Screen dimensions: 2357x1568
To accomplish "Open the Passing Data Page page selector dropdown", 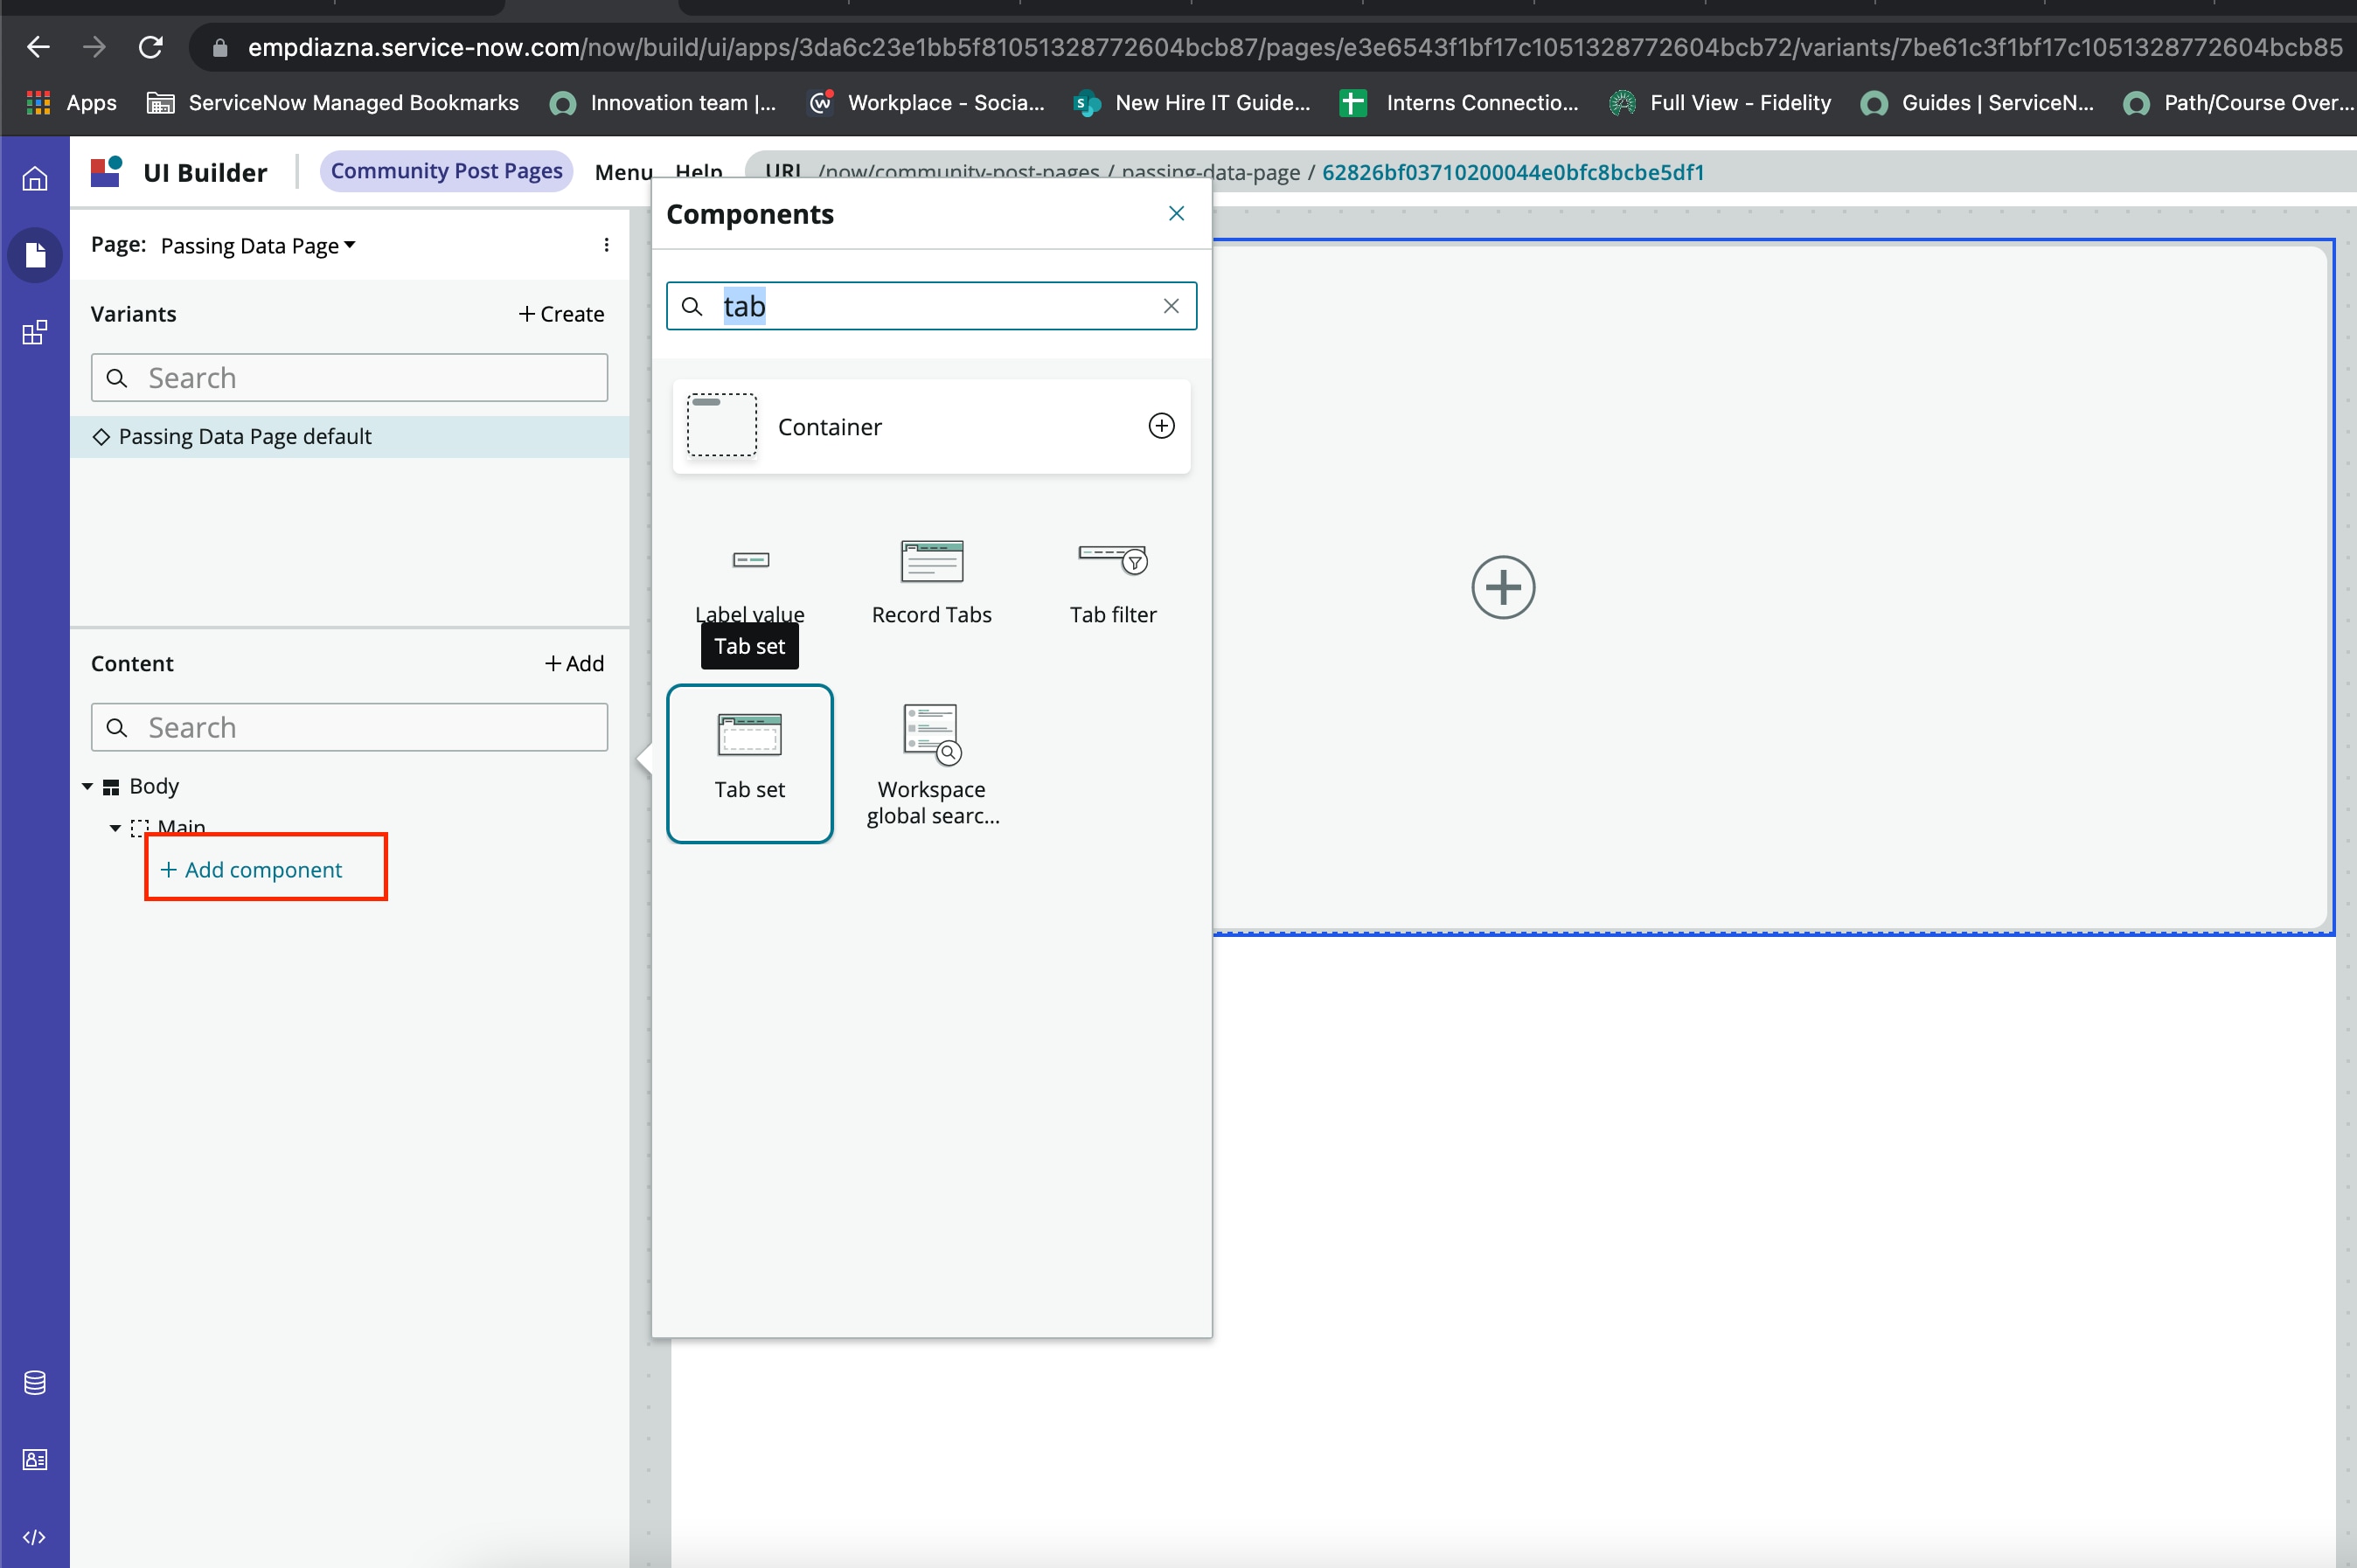I will (256, 245).
